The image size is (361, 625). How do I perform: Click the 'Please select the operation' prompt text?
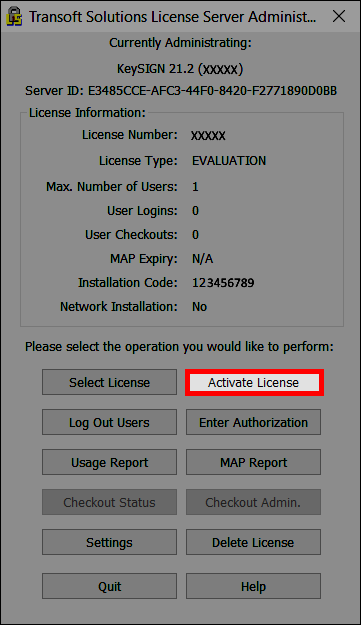(x=179, y=347)
